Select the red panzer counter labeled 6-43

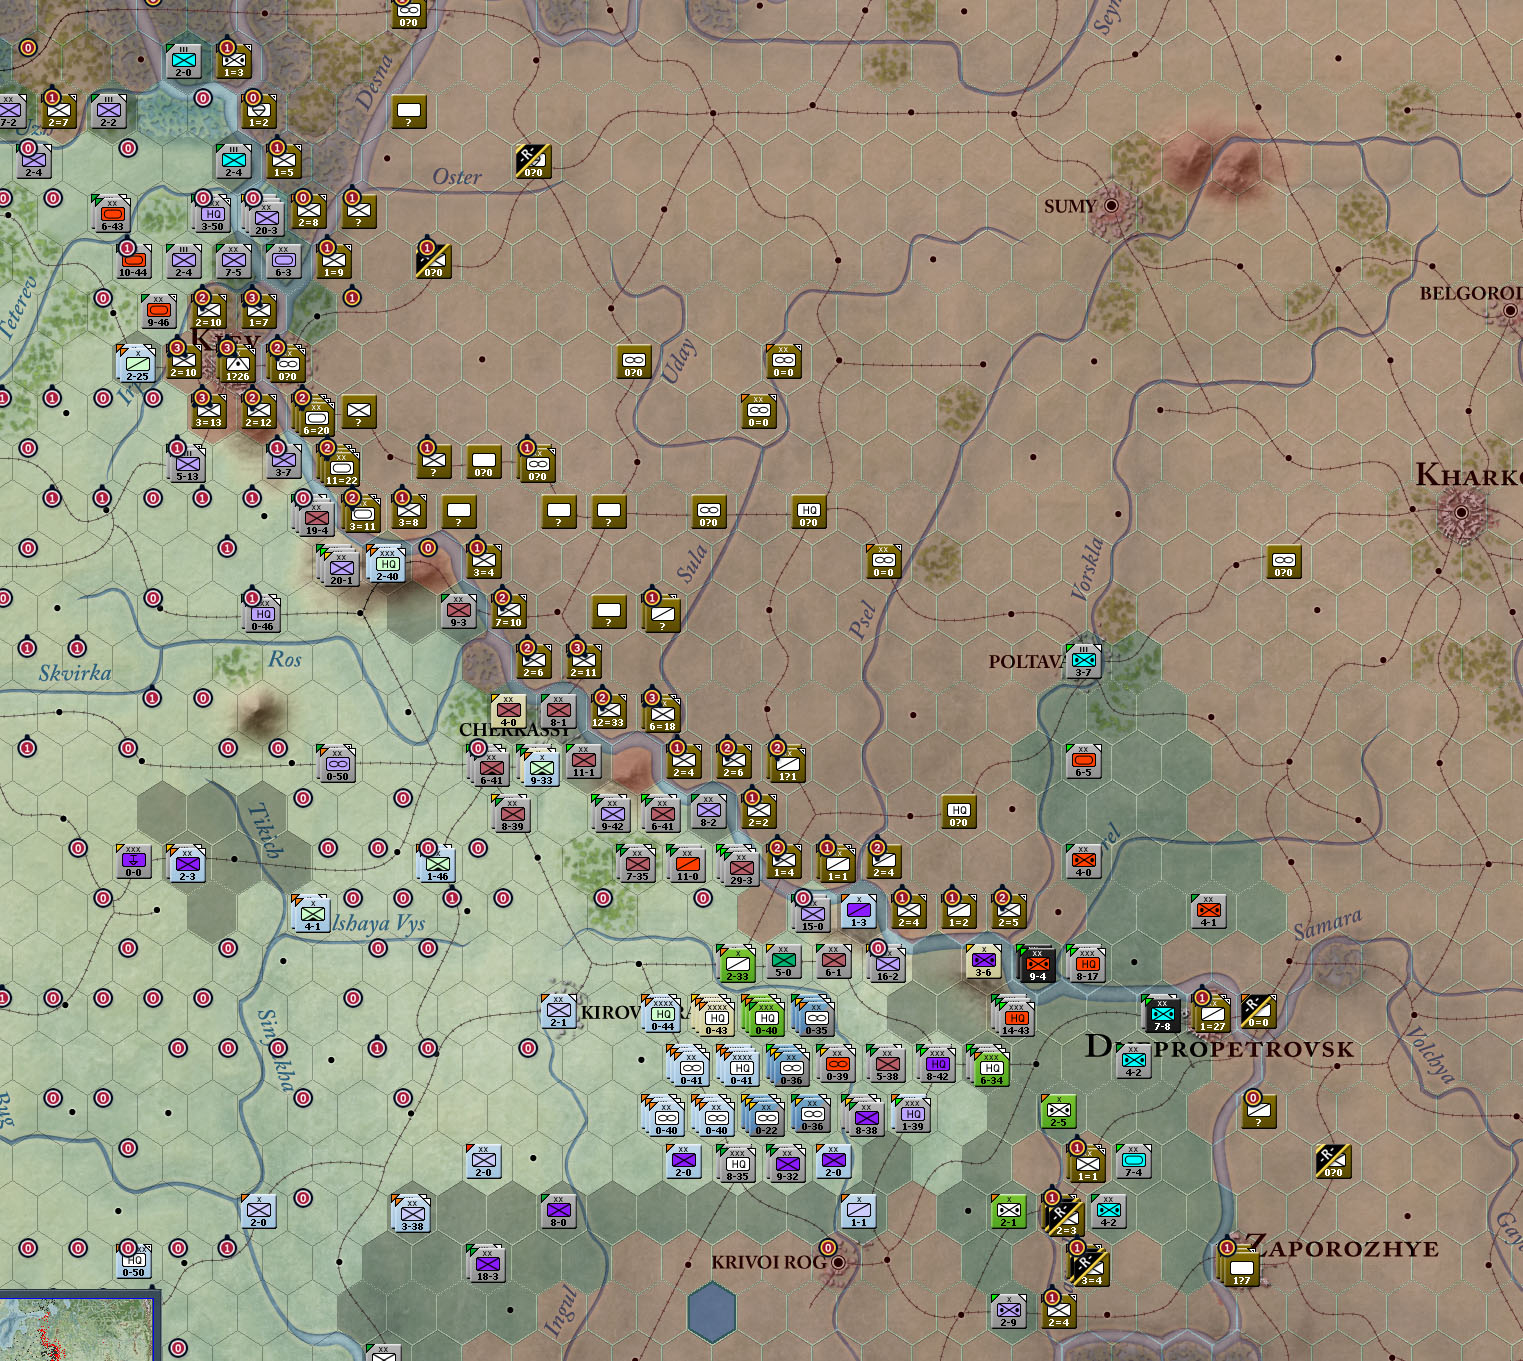(x=112, y=214)
